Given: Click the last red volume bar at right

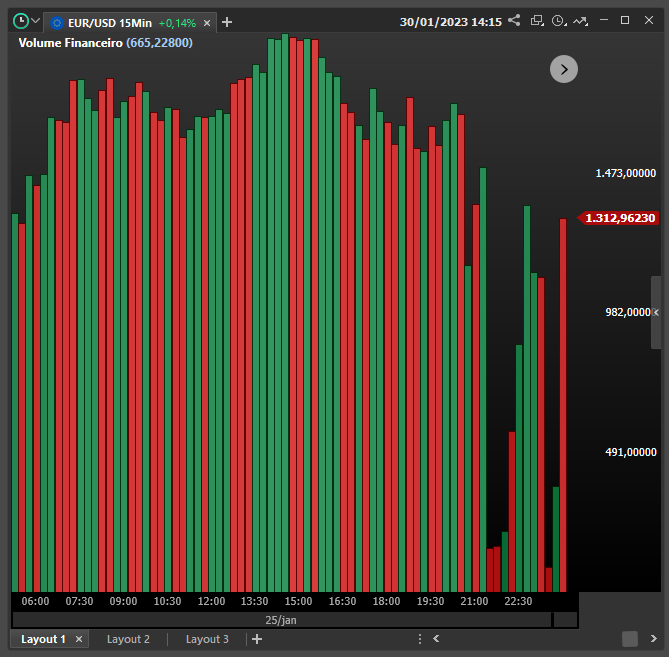Looking at the screenshot, I should pyautogui.click(x=563, y=405).
